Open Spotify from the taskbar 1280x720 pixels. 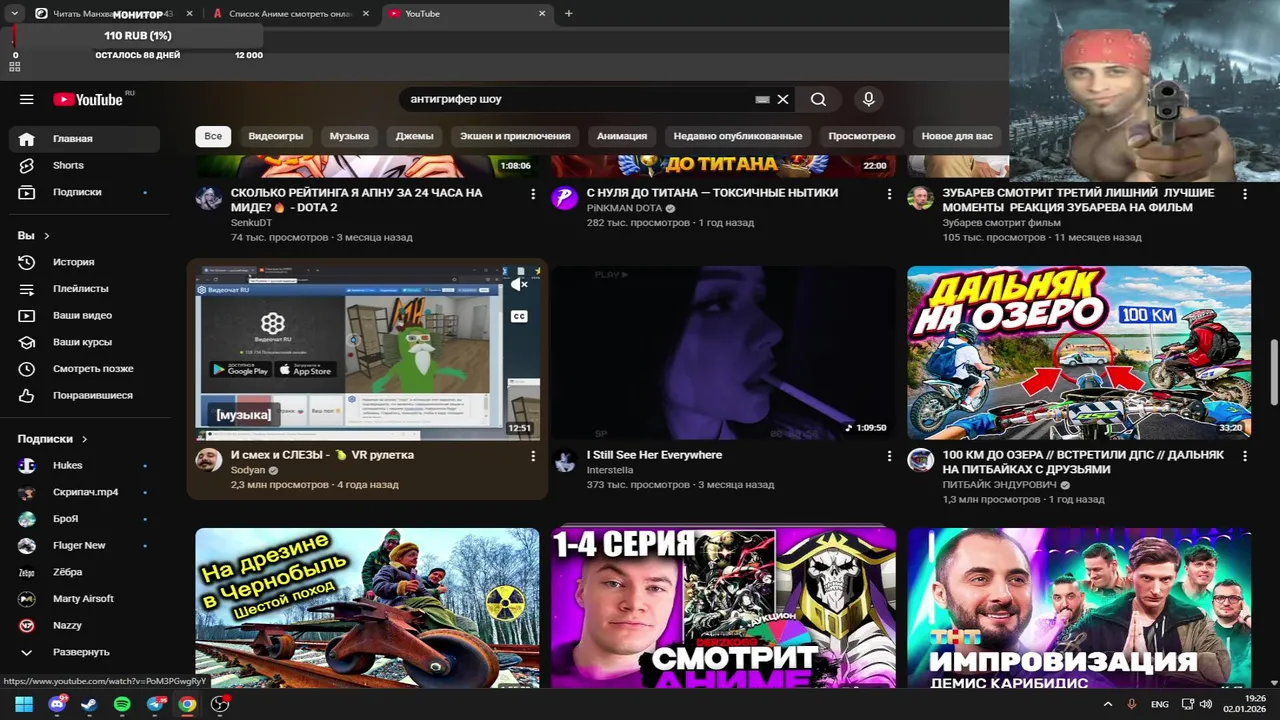(x=122, y=704)
